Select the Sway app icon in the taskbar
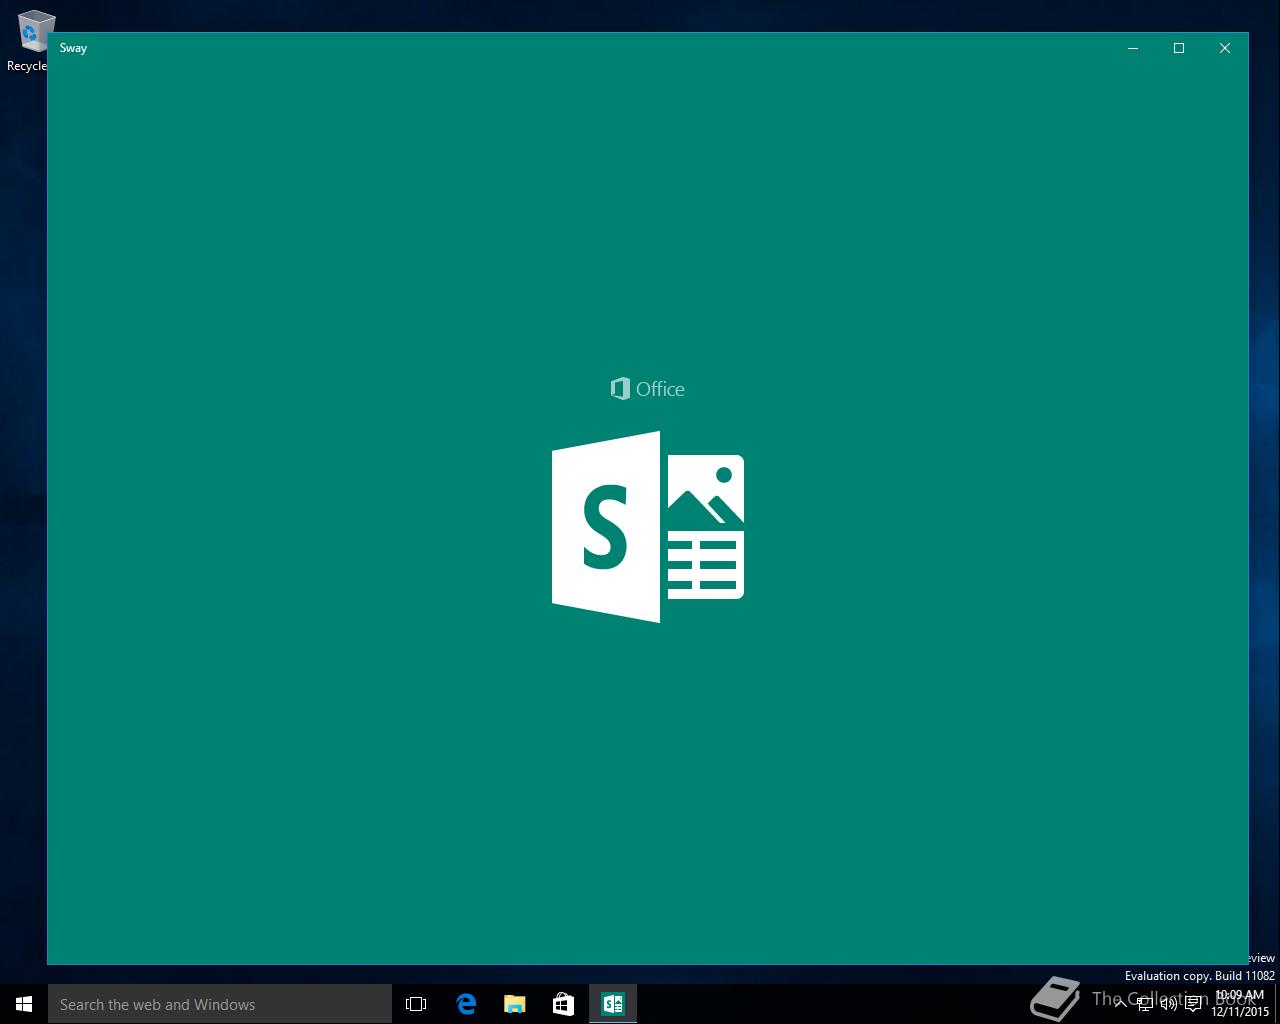The image size is (1280, 1024). pyautogui.click(x=613, y=1004)
